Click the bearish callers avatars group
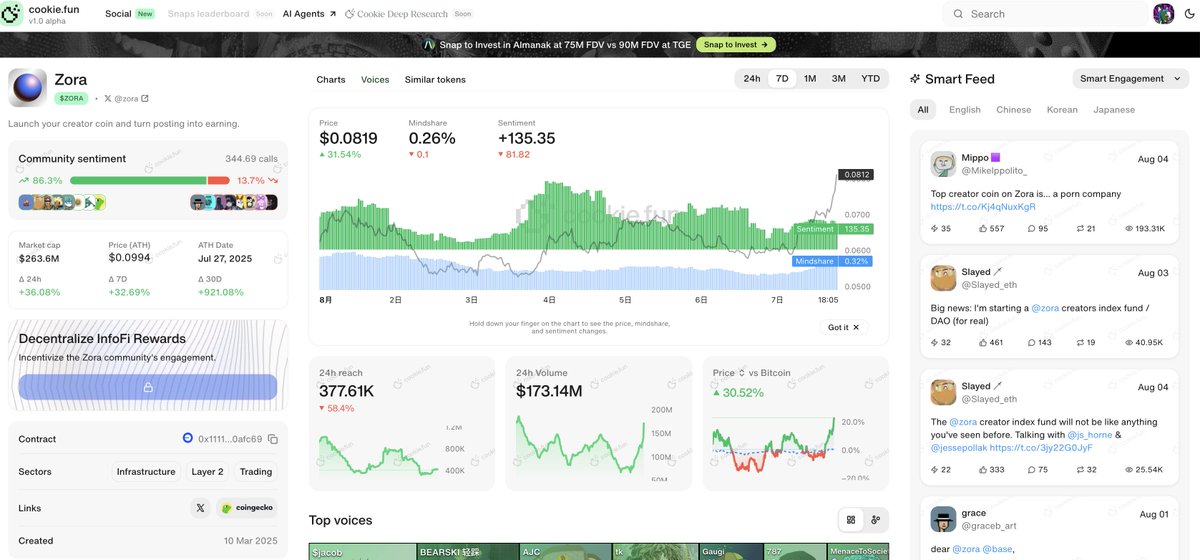The height and width of the screenshot is (560, 1200). click(x=234, y=202)
